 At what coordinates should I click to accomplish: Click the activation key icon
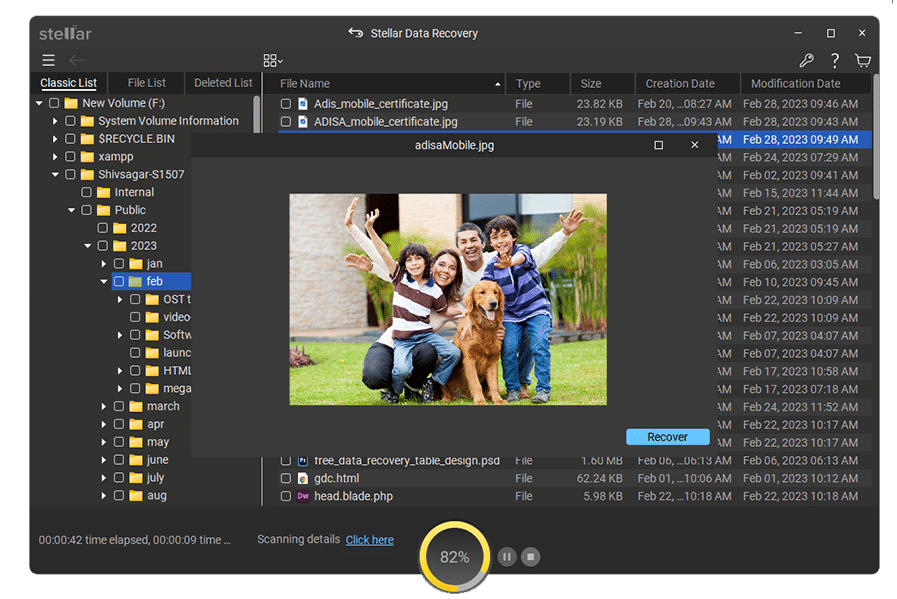tap(806, 61)
